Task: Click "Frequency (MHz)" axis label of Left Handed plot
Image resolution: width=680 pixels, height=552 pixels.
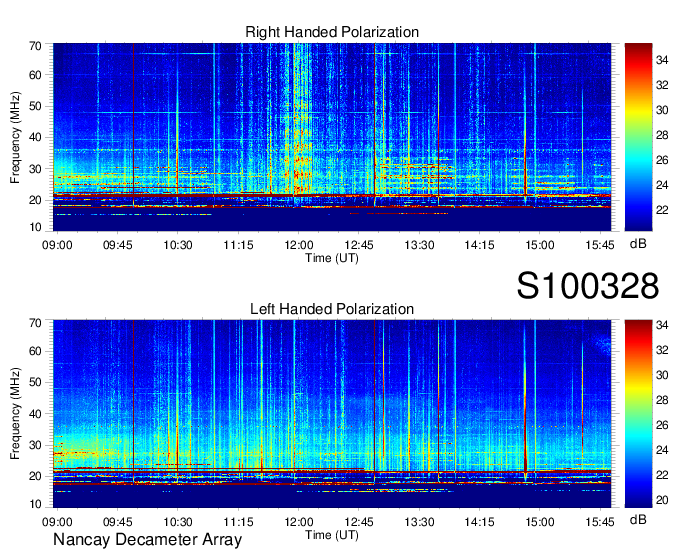Action: 15,414
